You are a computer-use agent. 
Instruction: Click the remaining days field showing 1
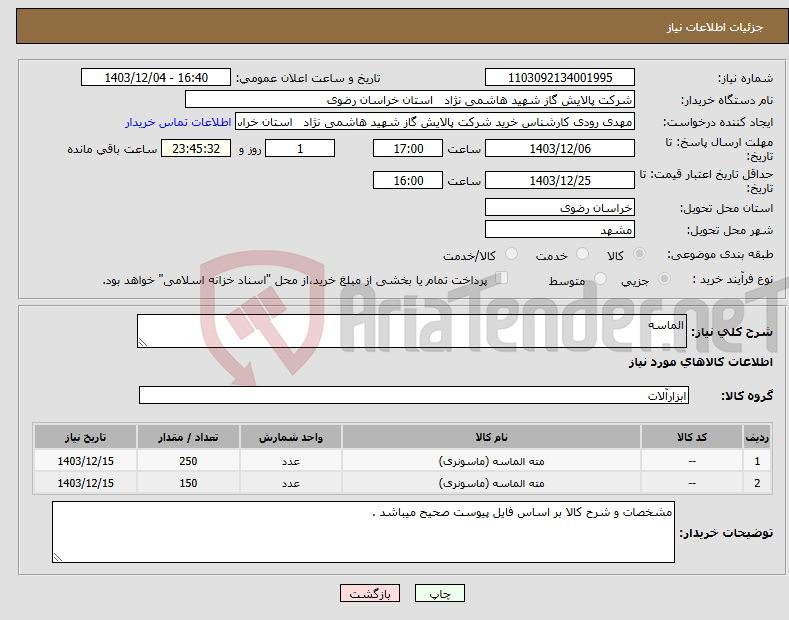click(300, 148)
